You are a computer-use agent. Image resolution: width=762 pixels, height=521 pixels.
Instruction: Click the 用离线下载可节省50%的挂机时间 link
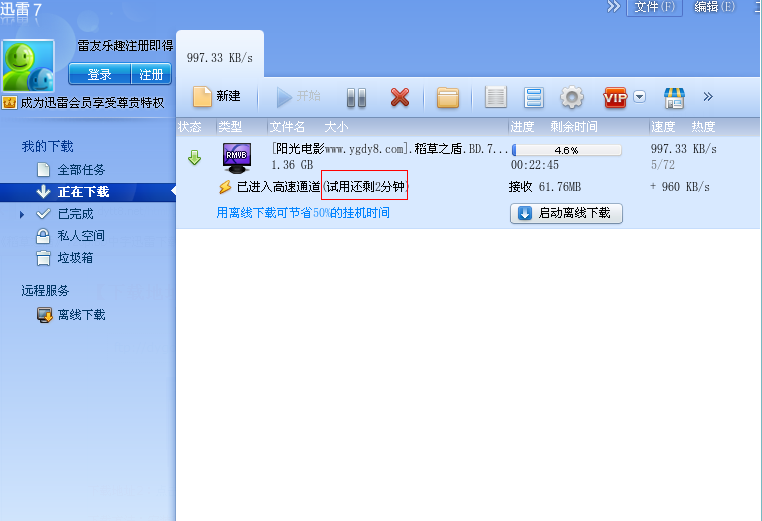point(303,213)
